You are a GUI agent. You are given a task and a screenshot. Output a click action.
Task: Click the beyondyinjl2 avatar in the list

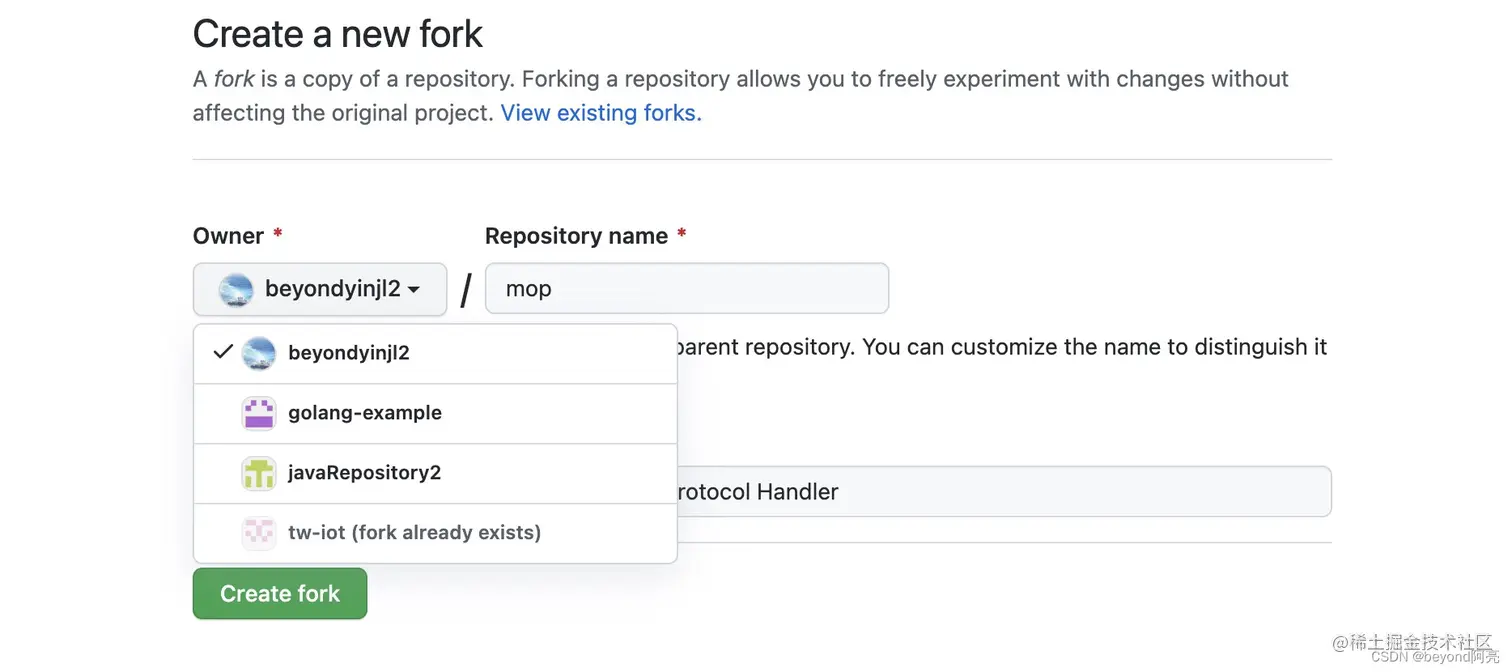tap(259, 353)
